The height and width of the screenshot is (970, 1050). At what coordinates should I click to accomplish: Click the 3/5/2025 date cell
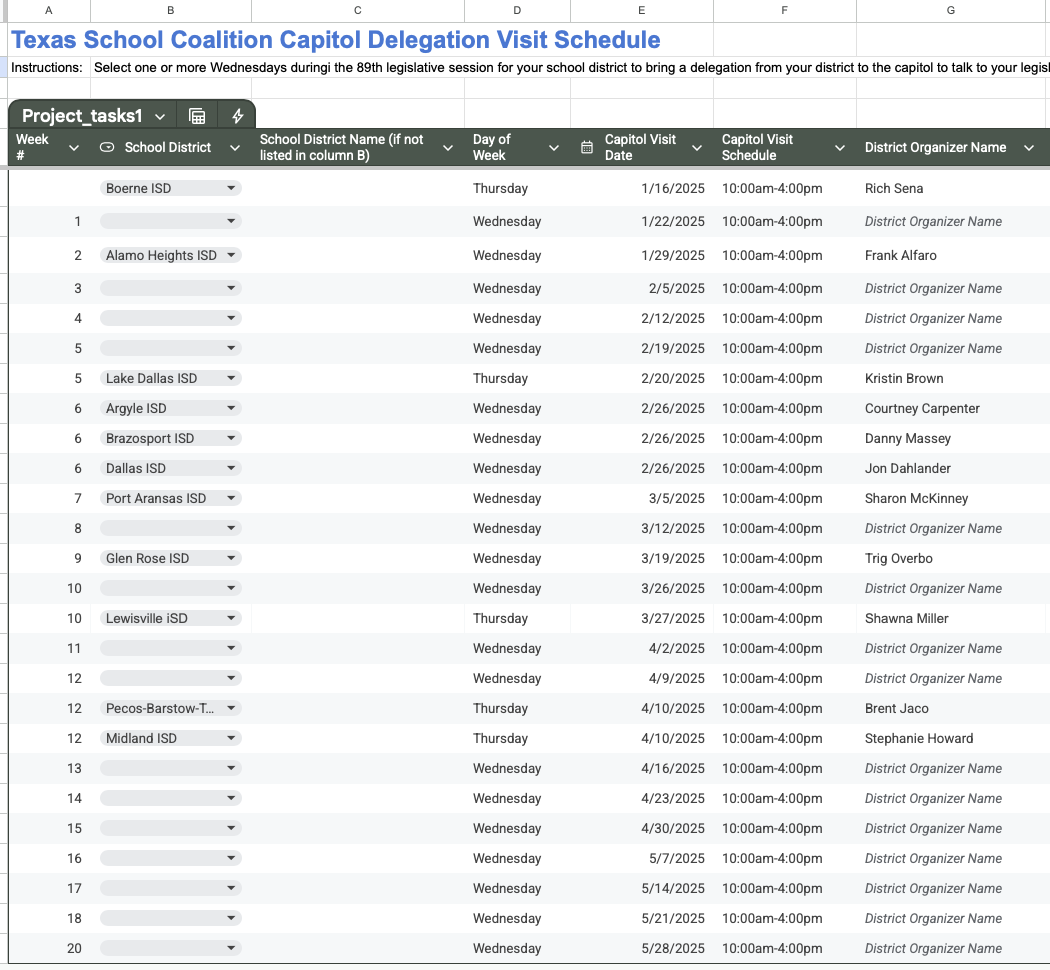click(642, 498)
